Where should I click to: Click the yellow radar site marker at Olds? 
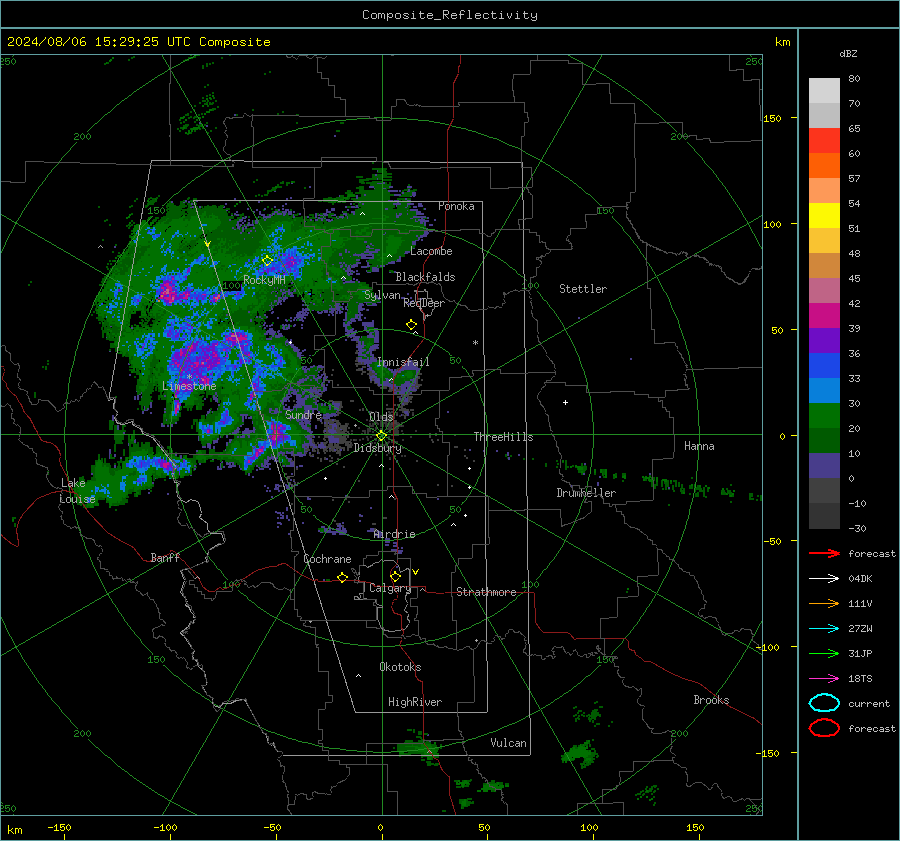tap(381, 436)
